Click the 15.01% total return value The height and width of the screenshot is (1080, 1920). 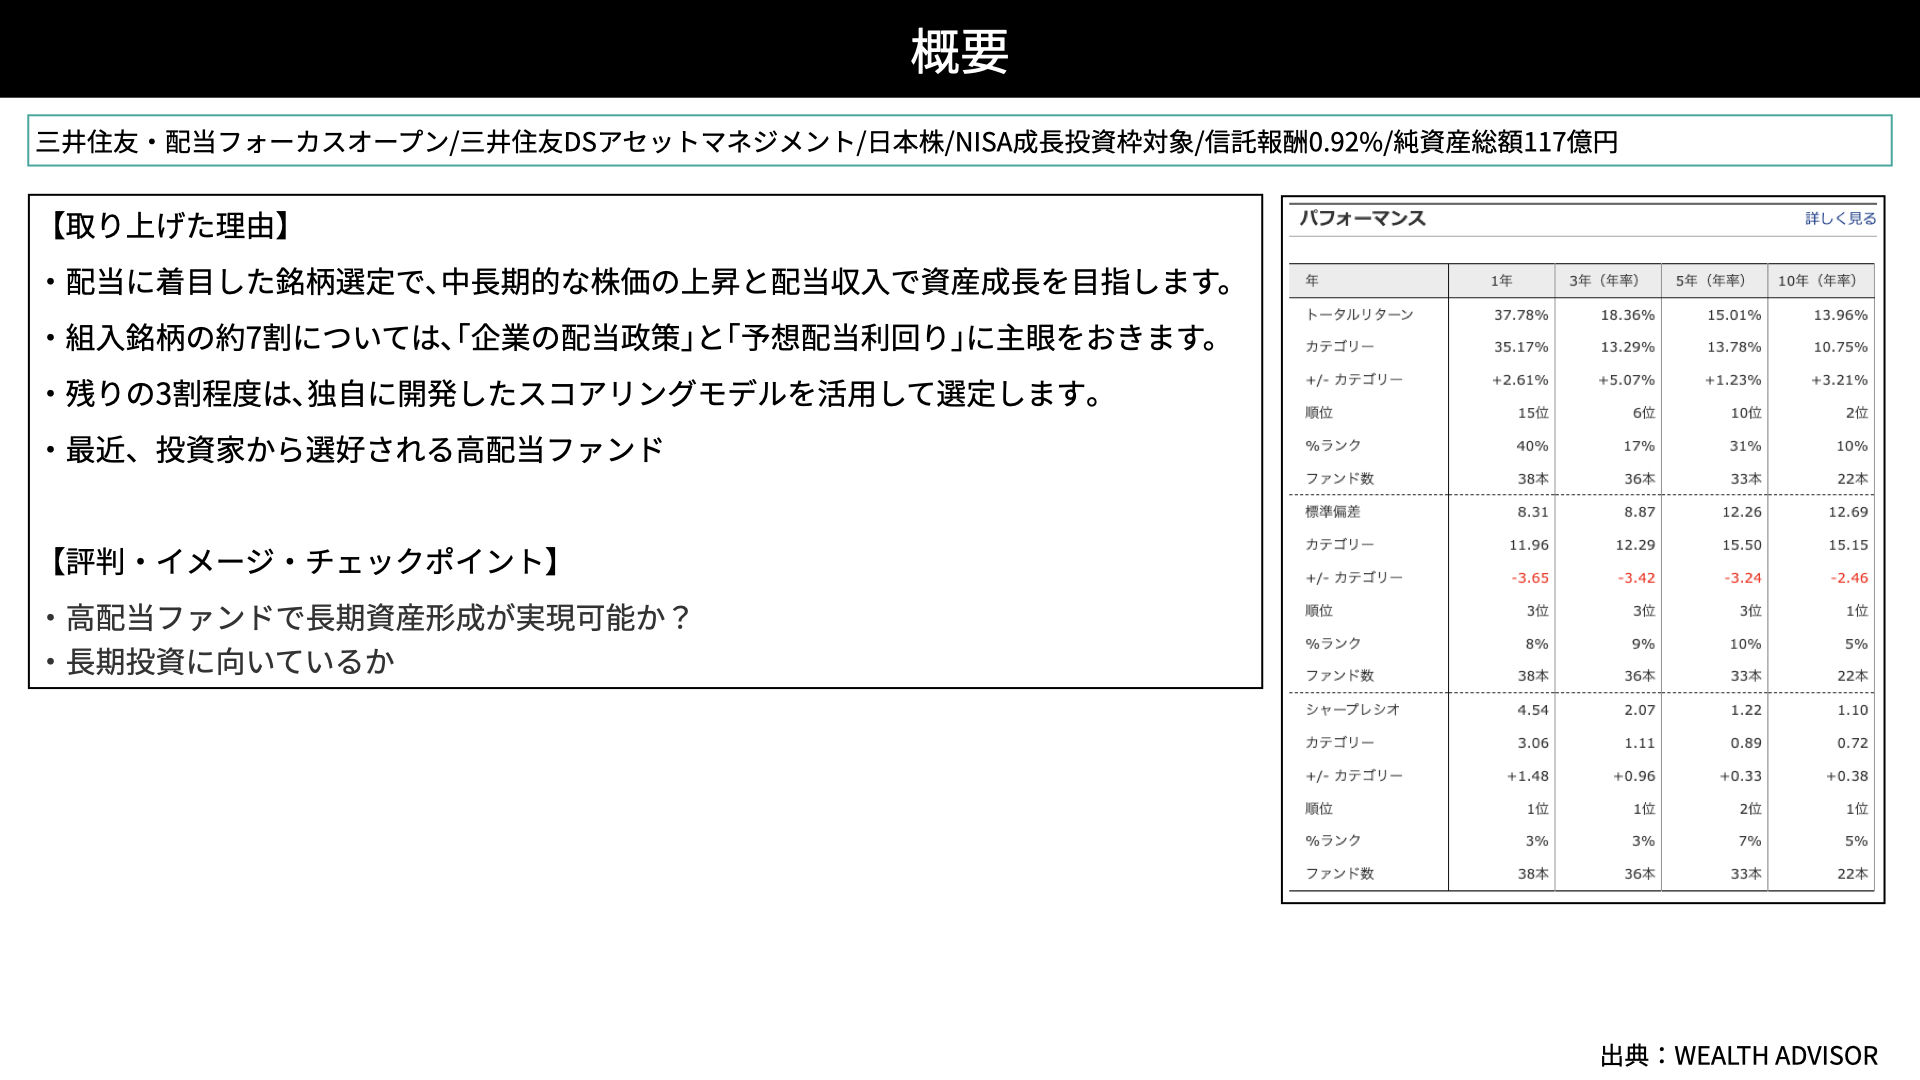coord(1734,315)
